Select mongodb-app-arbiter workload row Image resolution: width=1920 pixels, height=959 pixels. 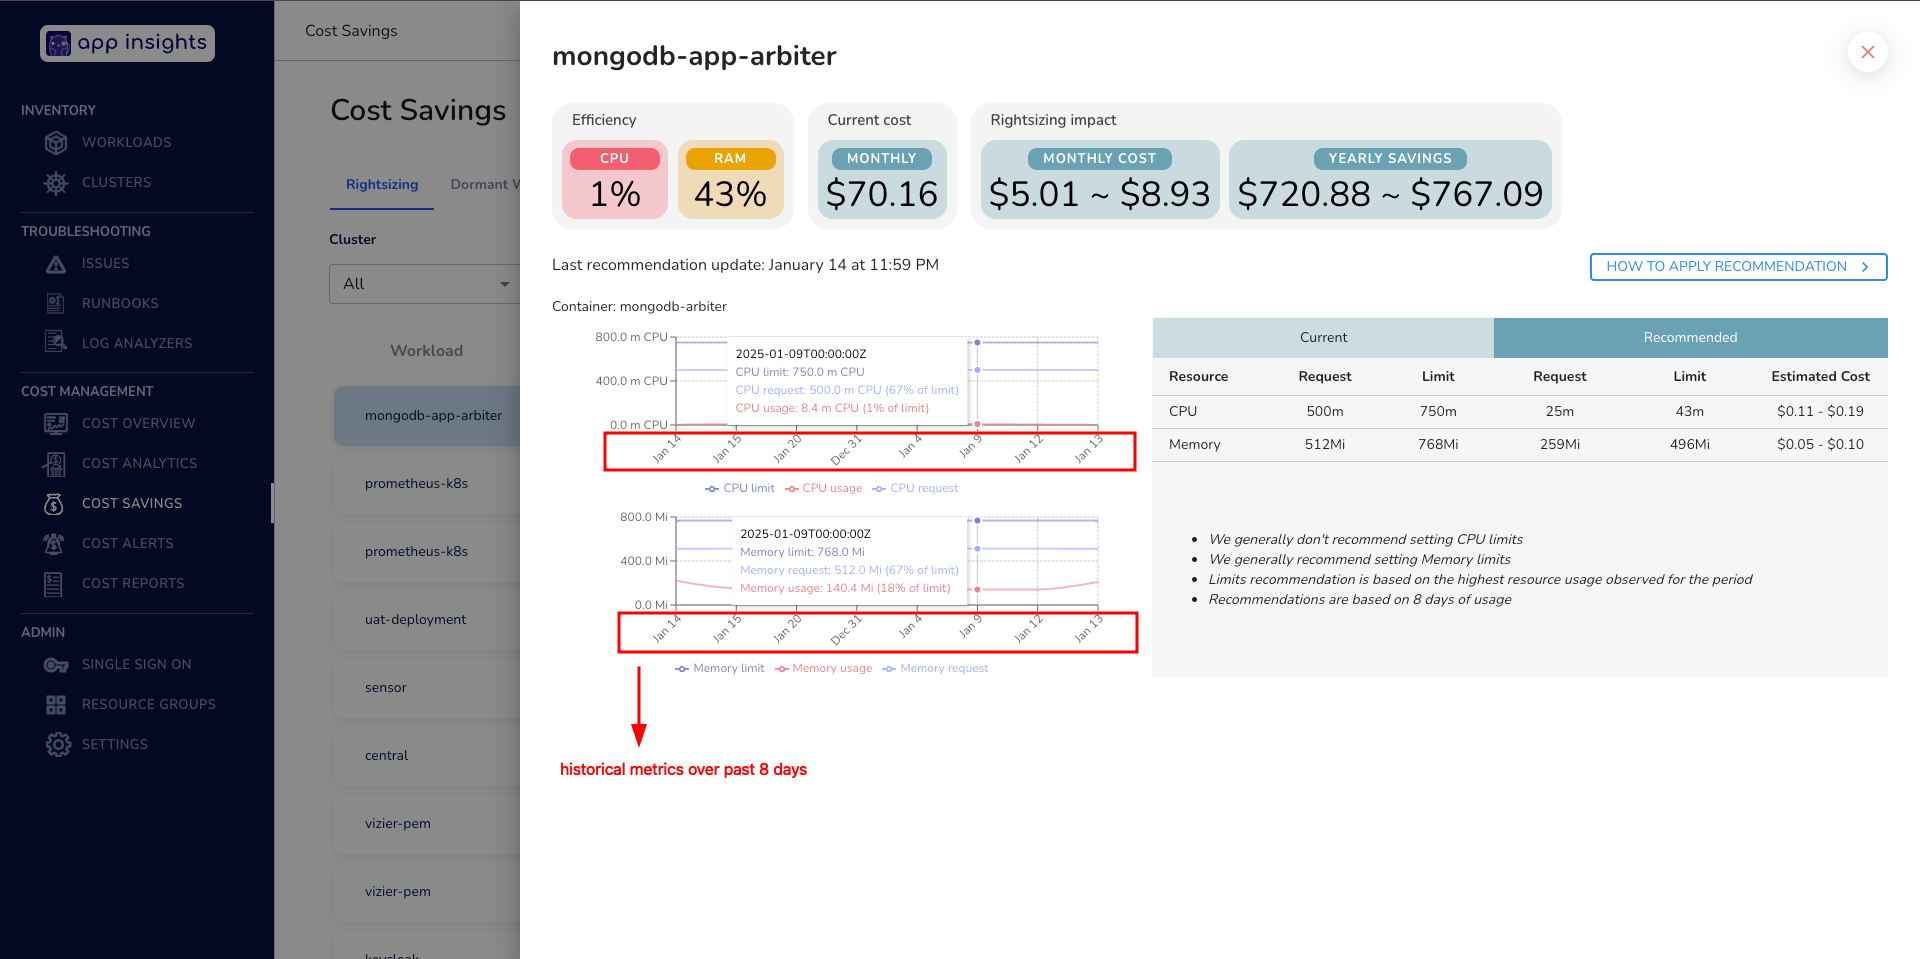point(427,416)
